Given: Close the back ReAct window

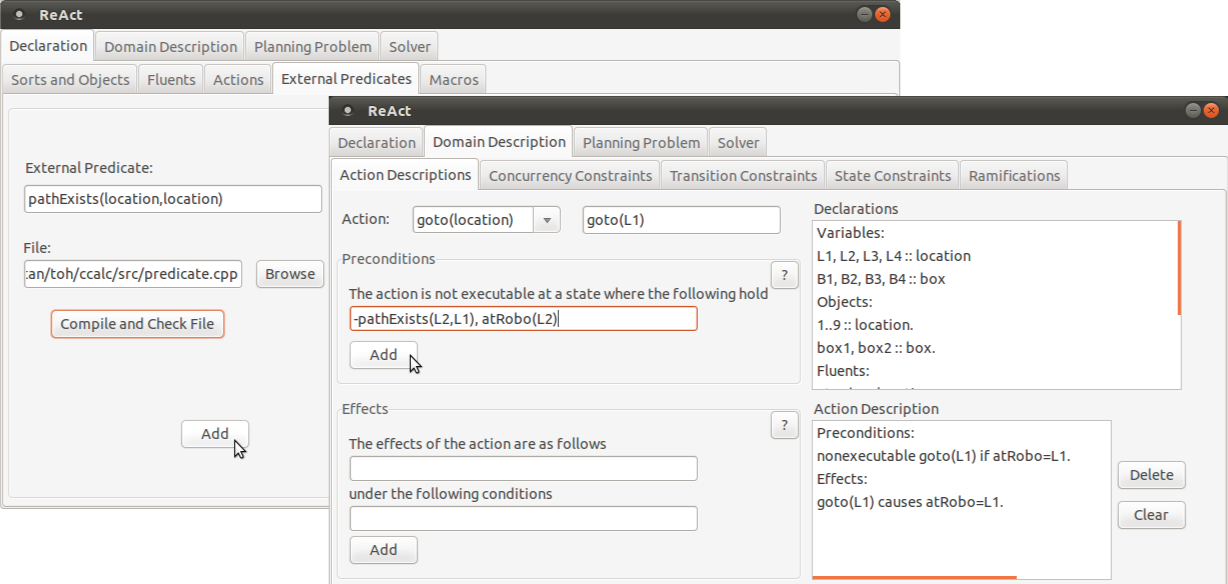Looking at the screenshot, I should 883,15.
